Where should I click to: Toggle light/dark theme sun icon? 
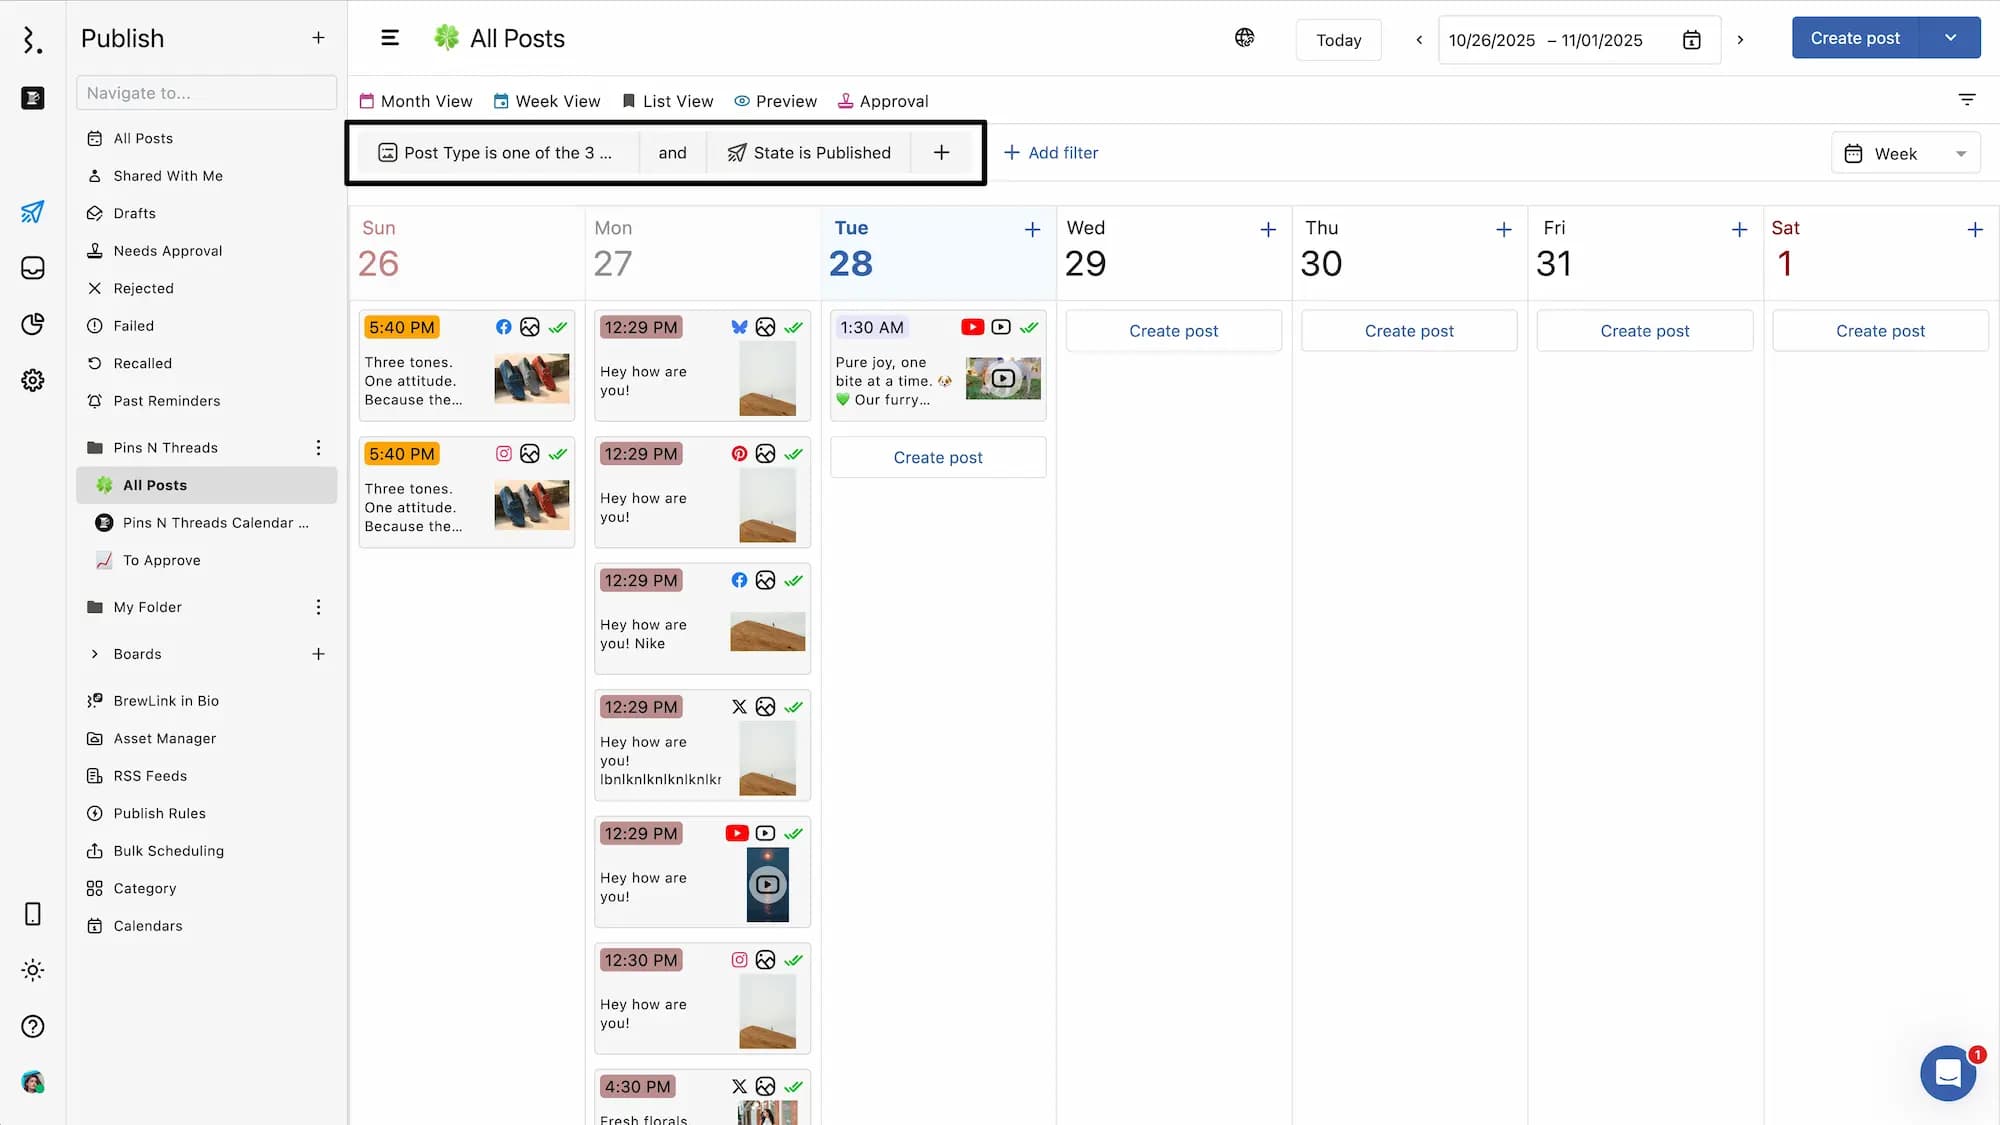[32, 970]
